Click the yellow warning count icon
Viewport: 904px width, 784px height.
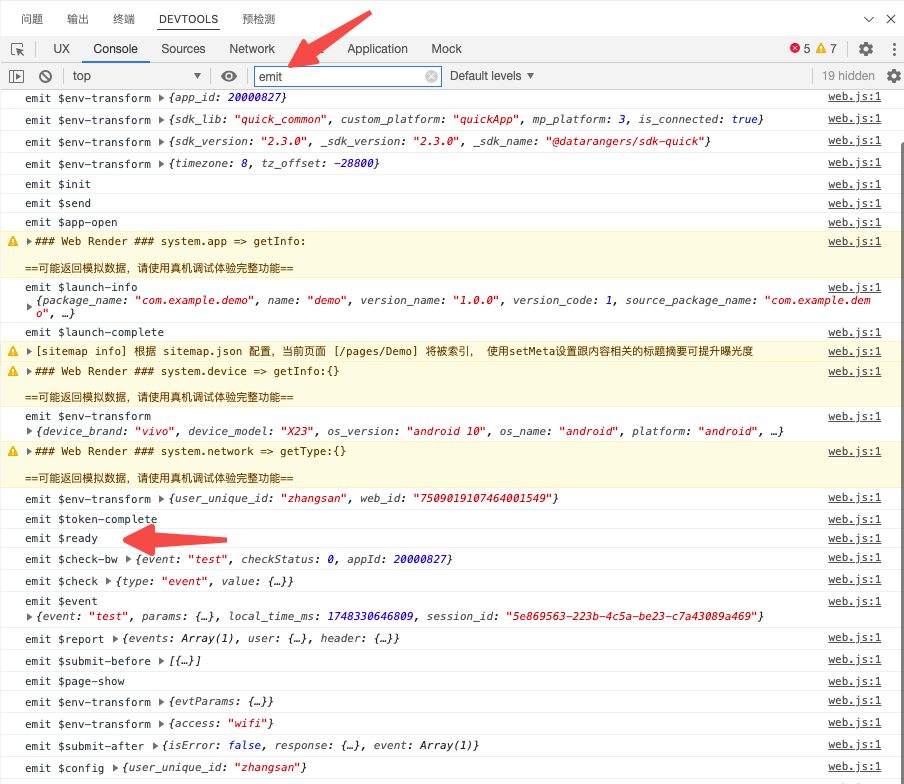(821, 48)
